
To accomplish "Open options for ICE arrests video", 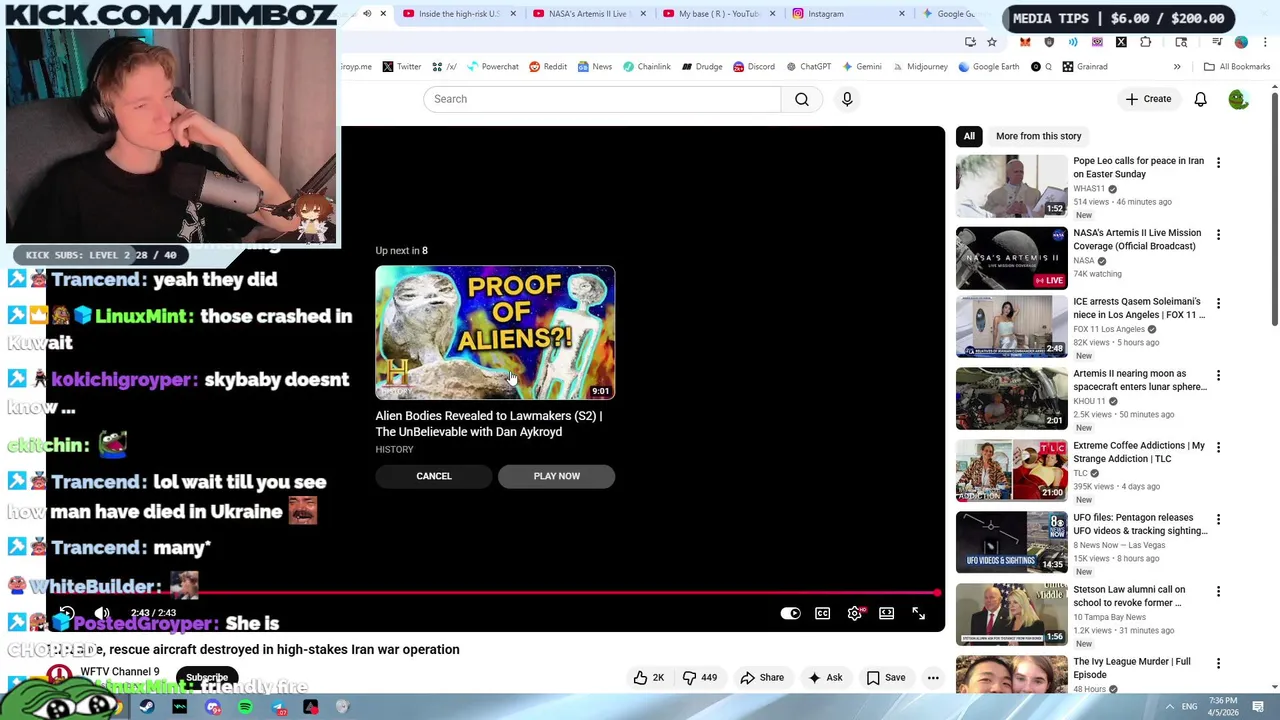I will [x=1218, y=302].
